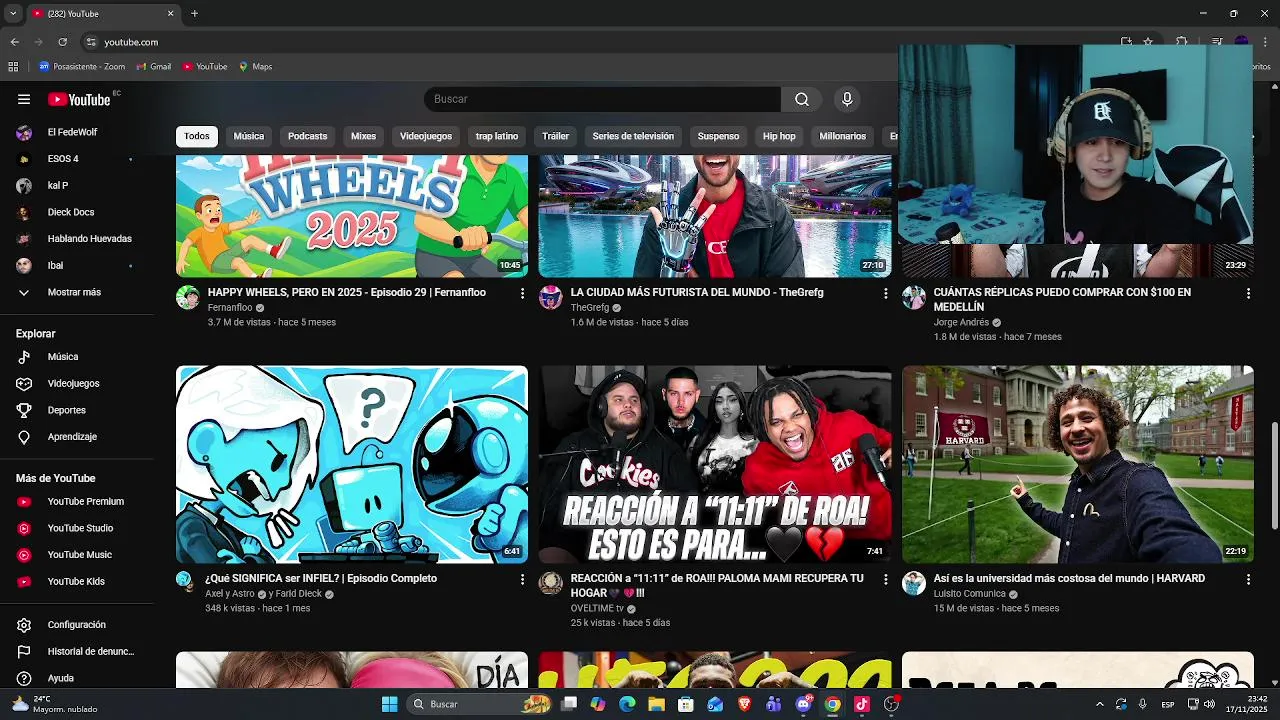Open Configuración settings gear
The width and height of the screenshot is (1280, 720).
pos(78,625)
